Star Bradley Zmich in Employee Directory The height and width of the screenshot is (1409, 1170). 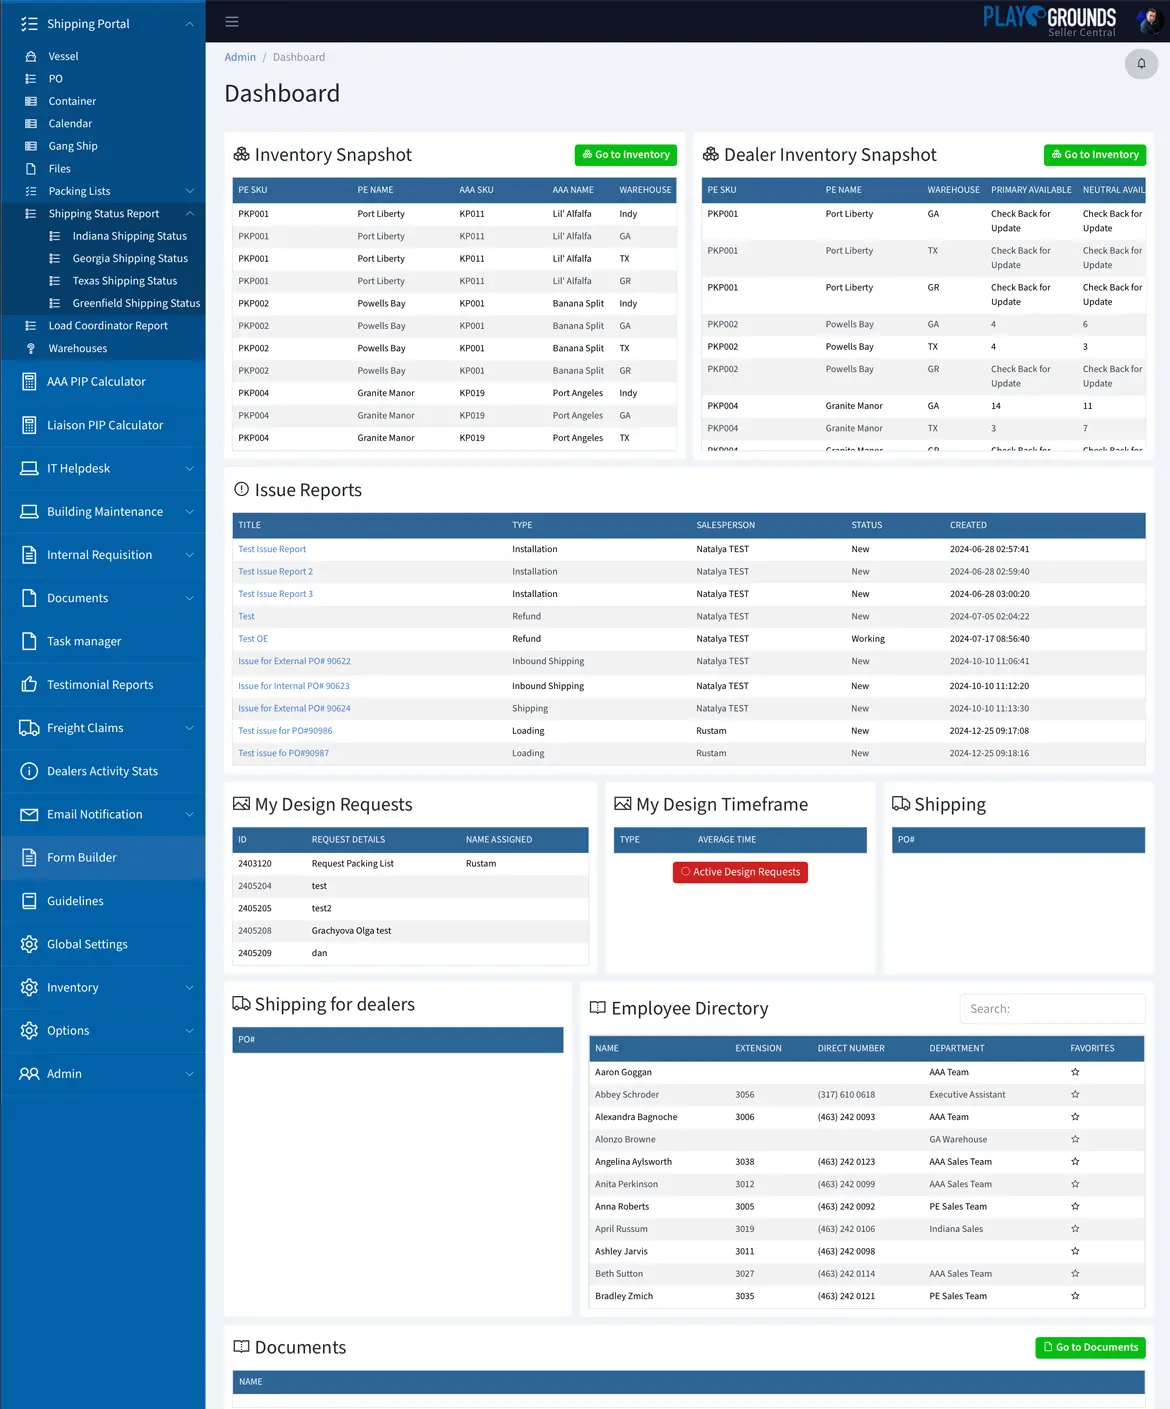(1075, 1295)
